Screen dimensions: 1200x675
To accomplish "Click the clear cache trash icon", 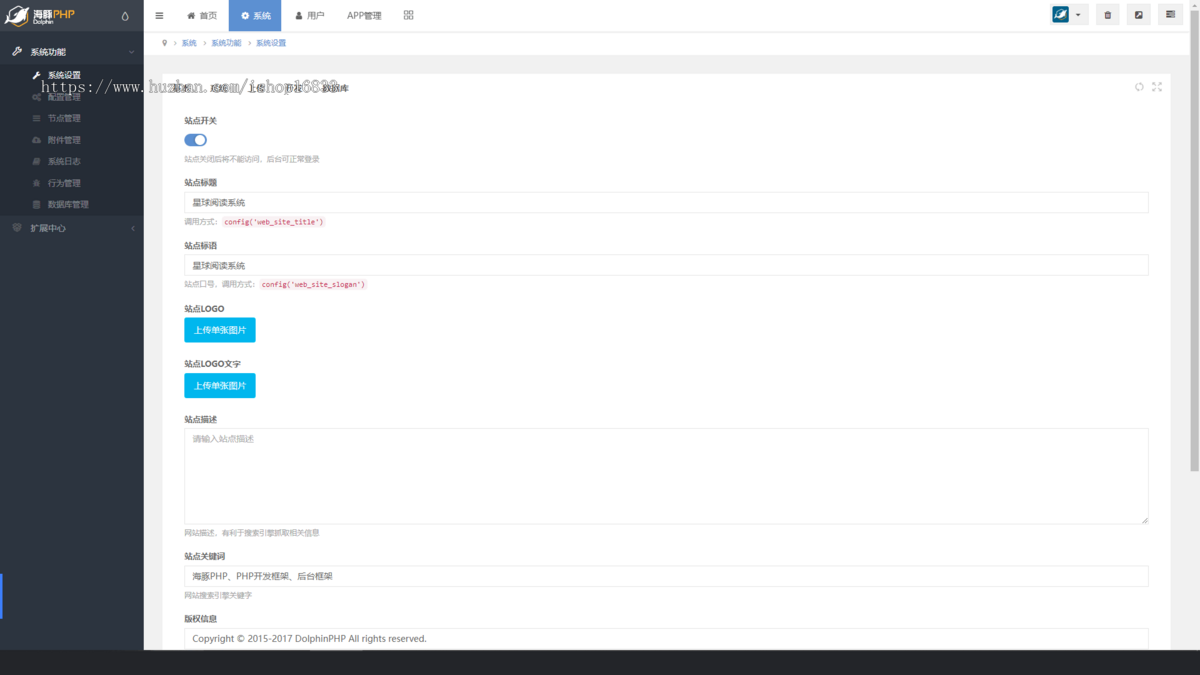I will (x=1107, y=15).
